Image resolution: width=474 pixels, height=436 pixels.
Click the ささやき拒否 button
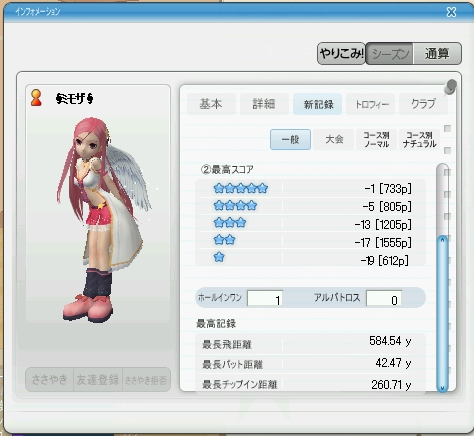[146, 379]
